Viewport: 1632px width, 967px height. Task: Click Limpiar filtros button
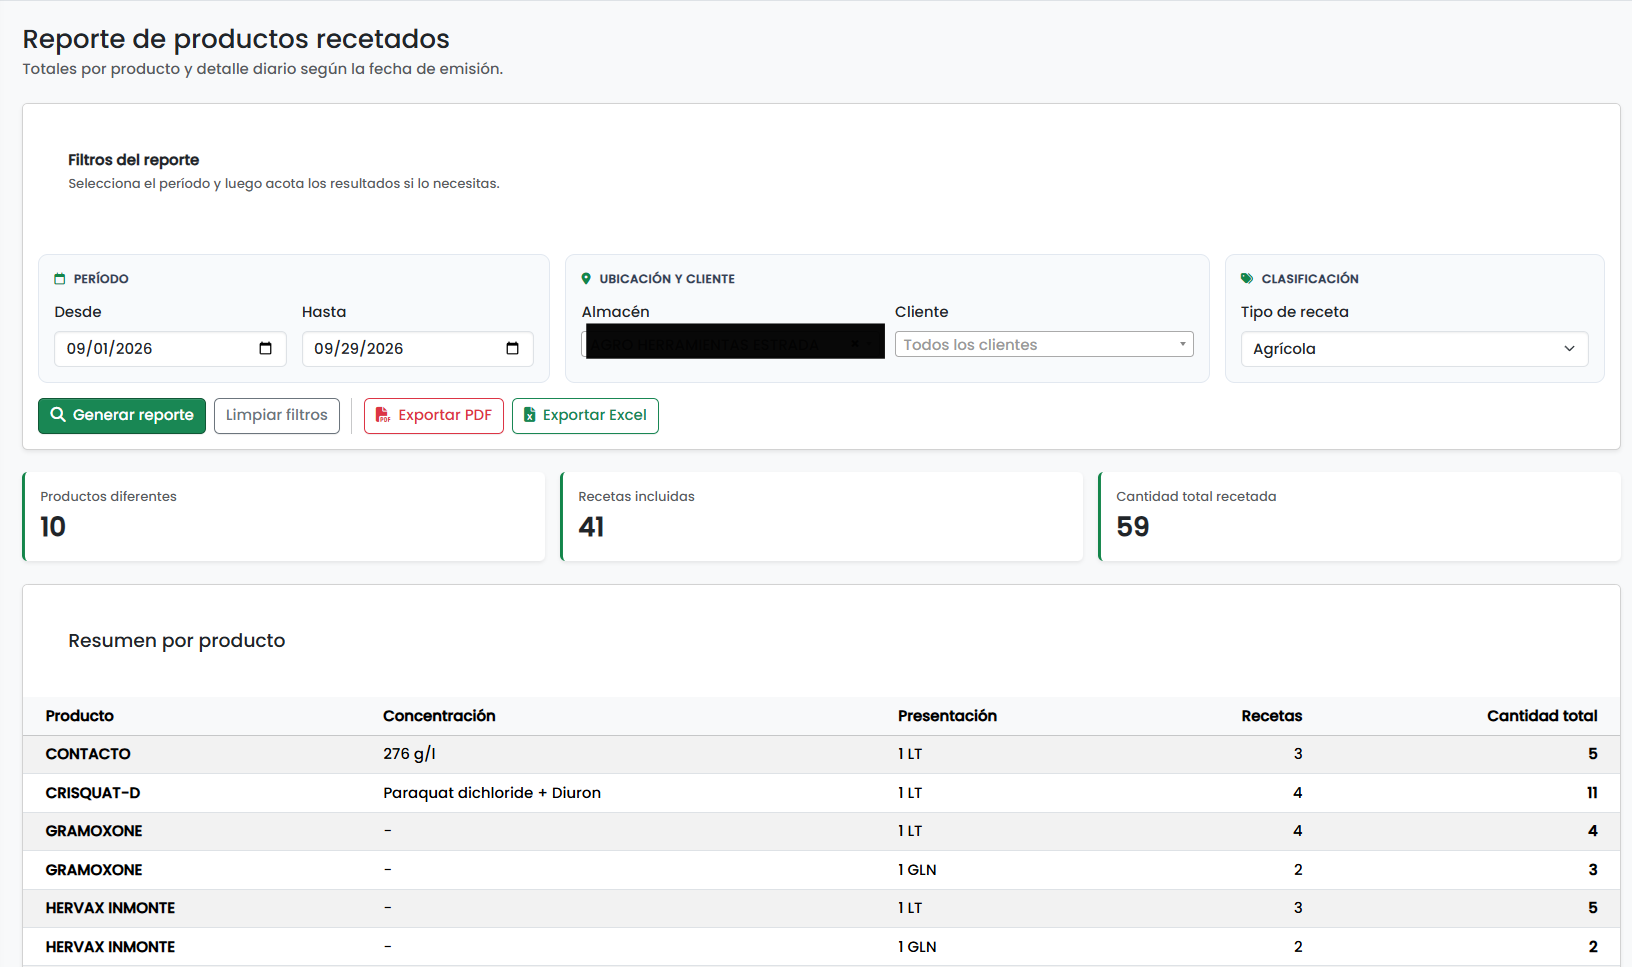coord(277,416)
